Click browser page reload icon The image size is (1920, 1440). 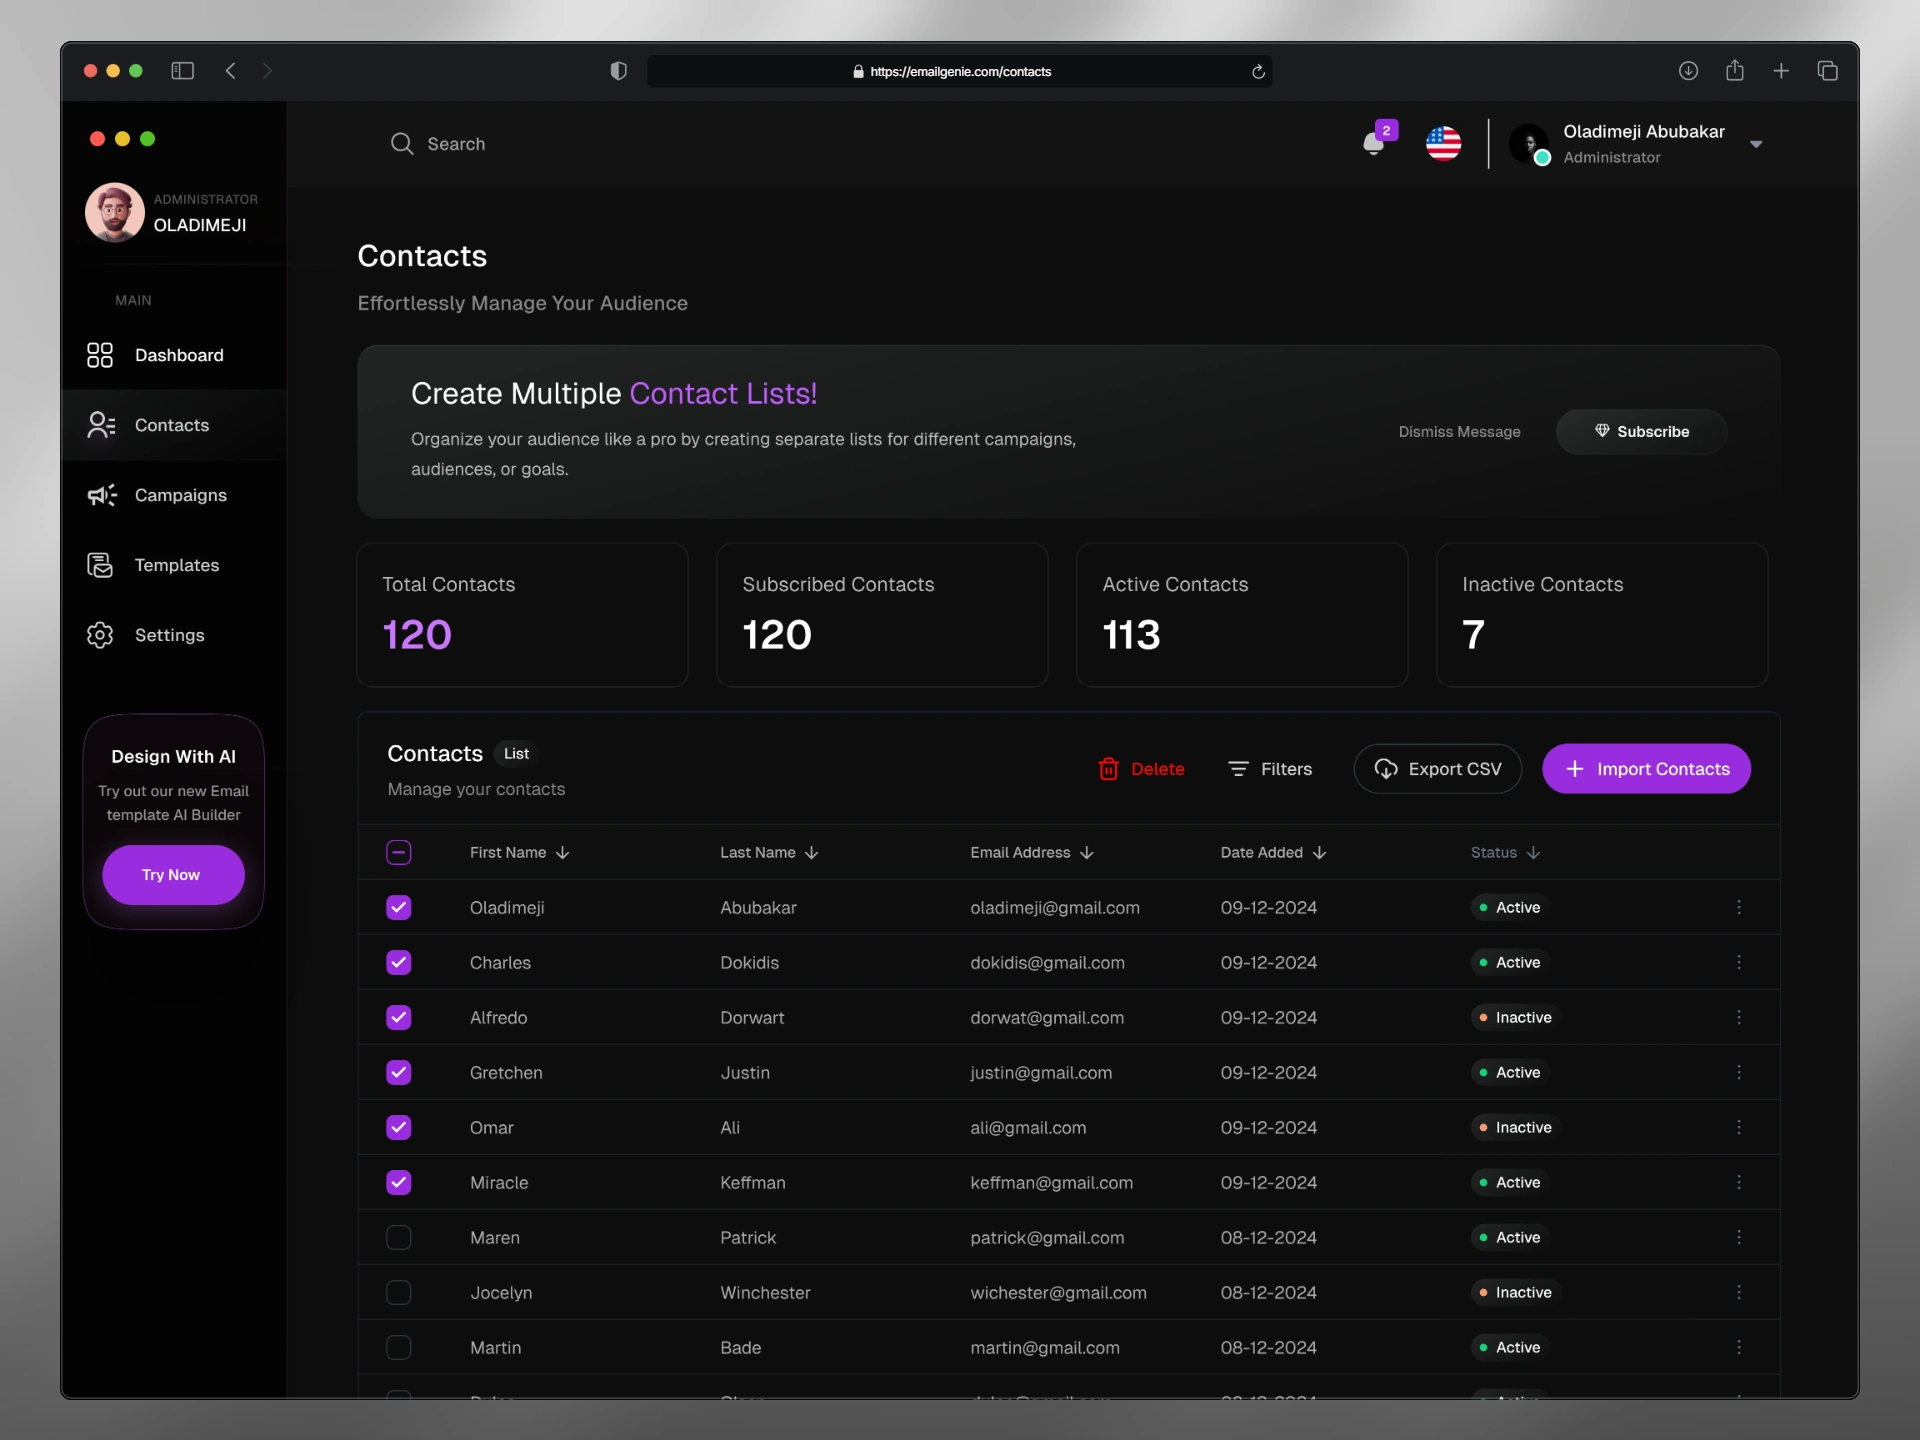pos(1258,72)
